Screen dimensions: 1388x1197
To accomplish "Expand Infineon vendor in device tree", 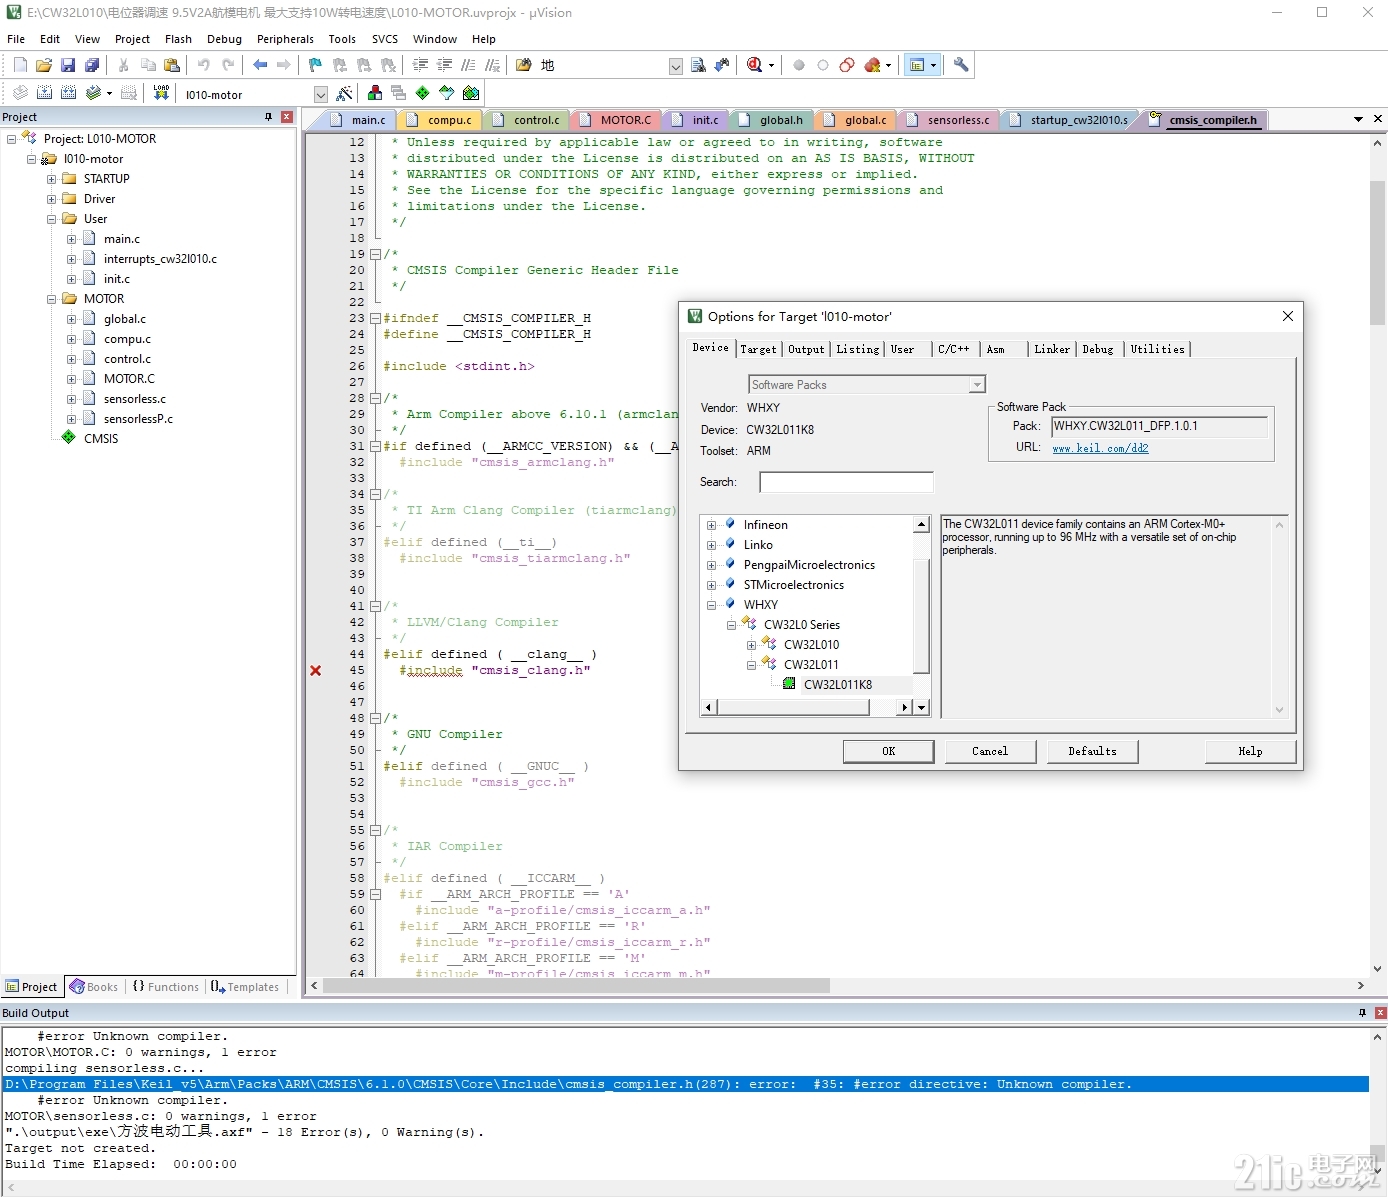I will click(x=711, y=525).
